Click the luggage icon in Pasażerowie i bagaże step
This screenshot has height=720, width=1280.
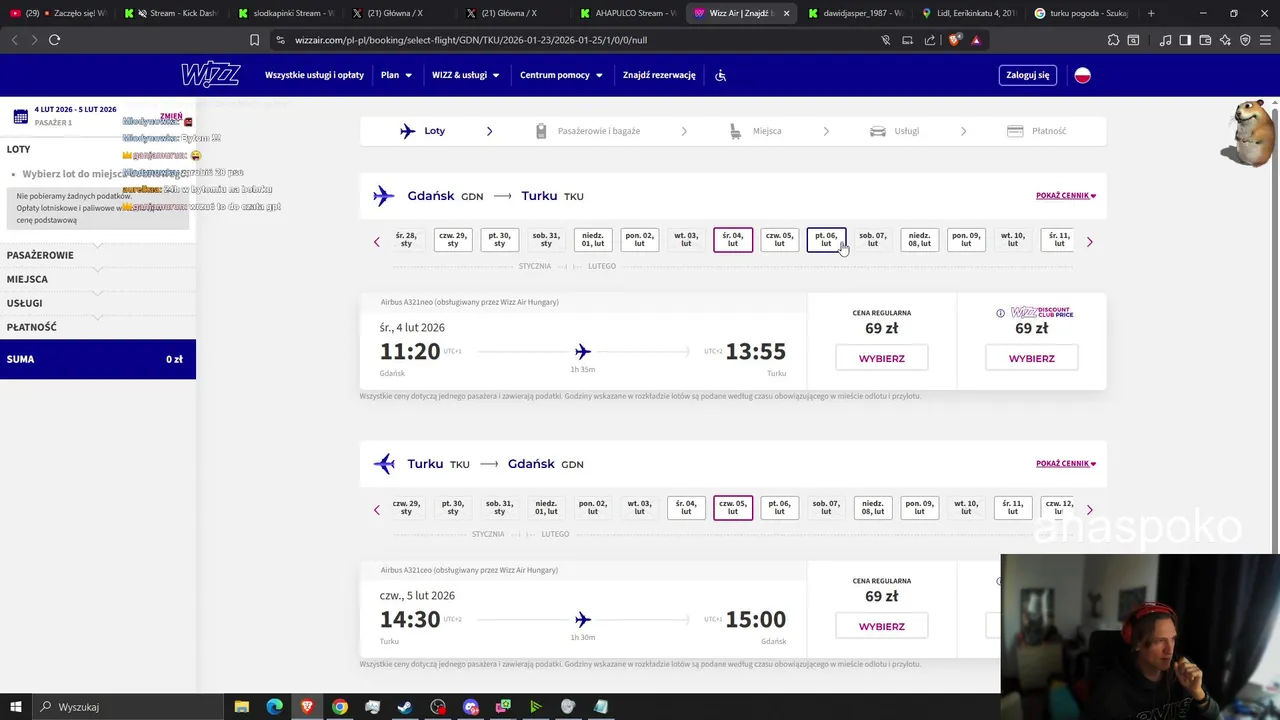(541, 131)
